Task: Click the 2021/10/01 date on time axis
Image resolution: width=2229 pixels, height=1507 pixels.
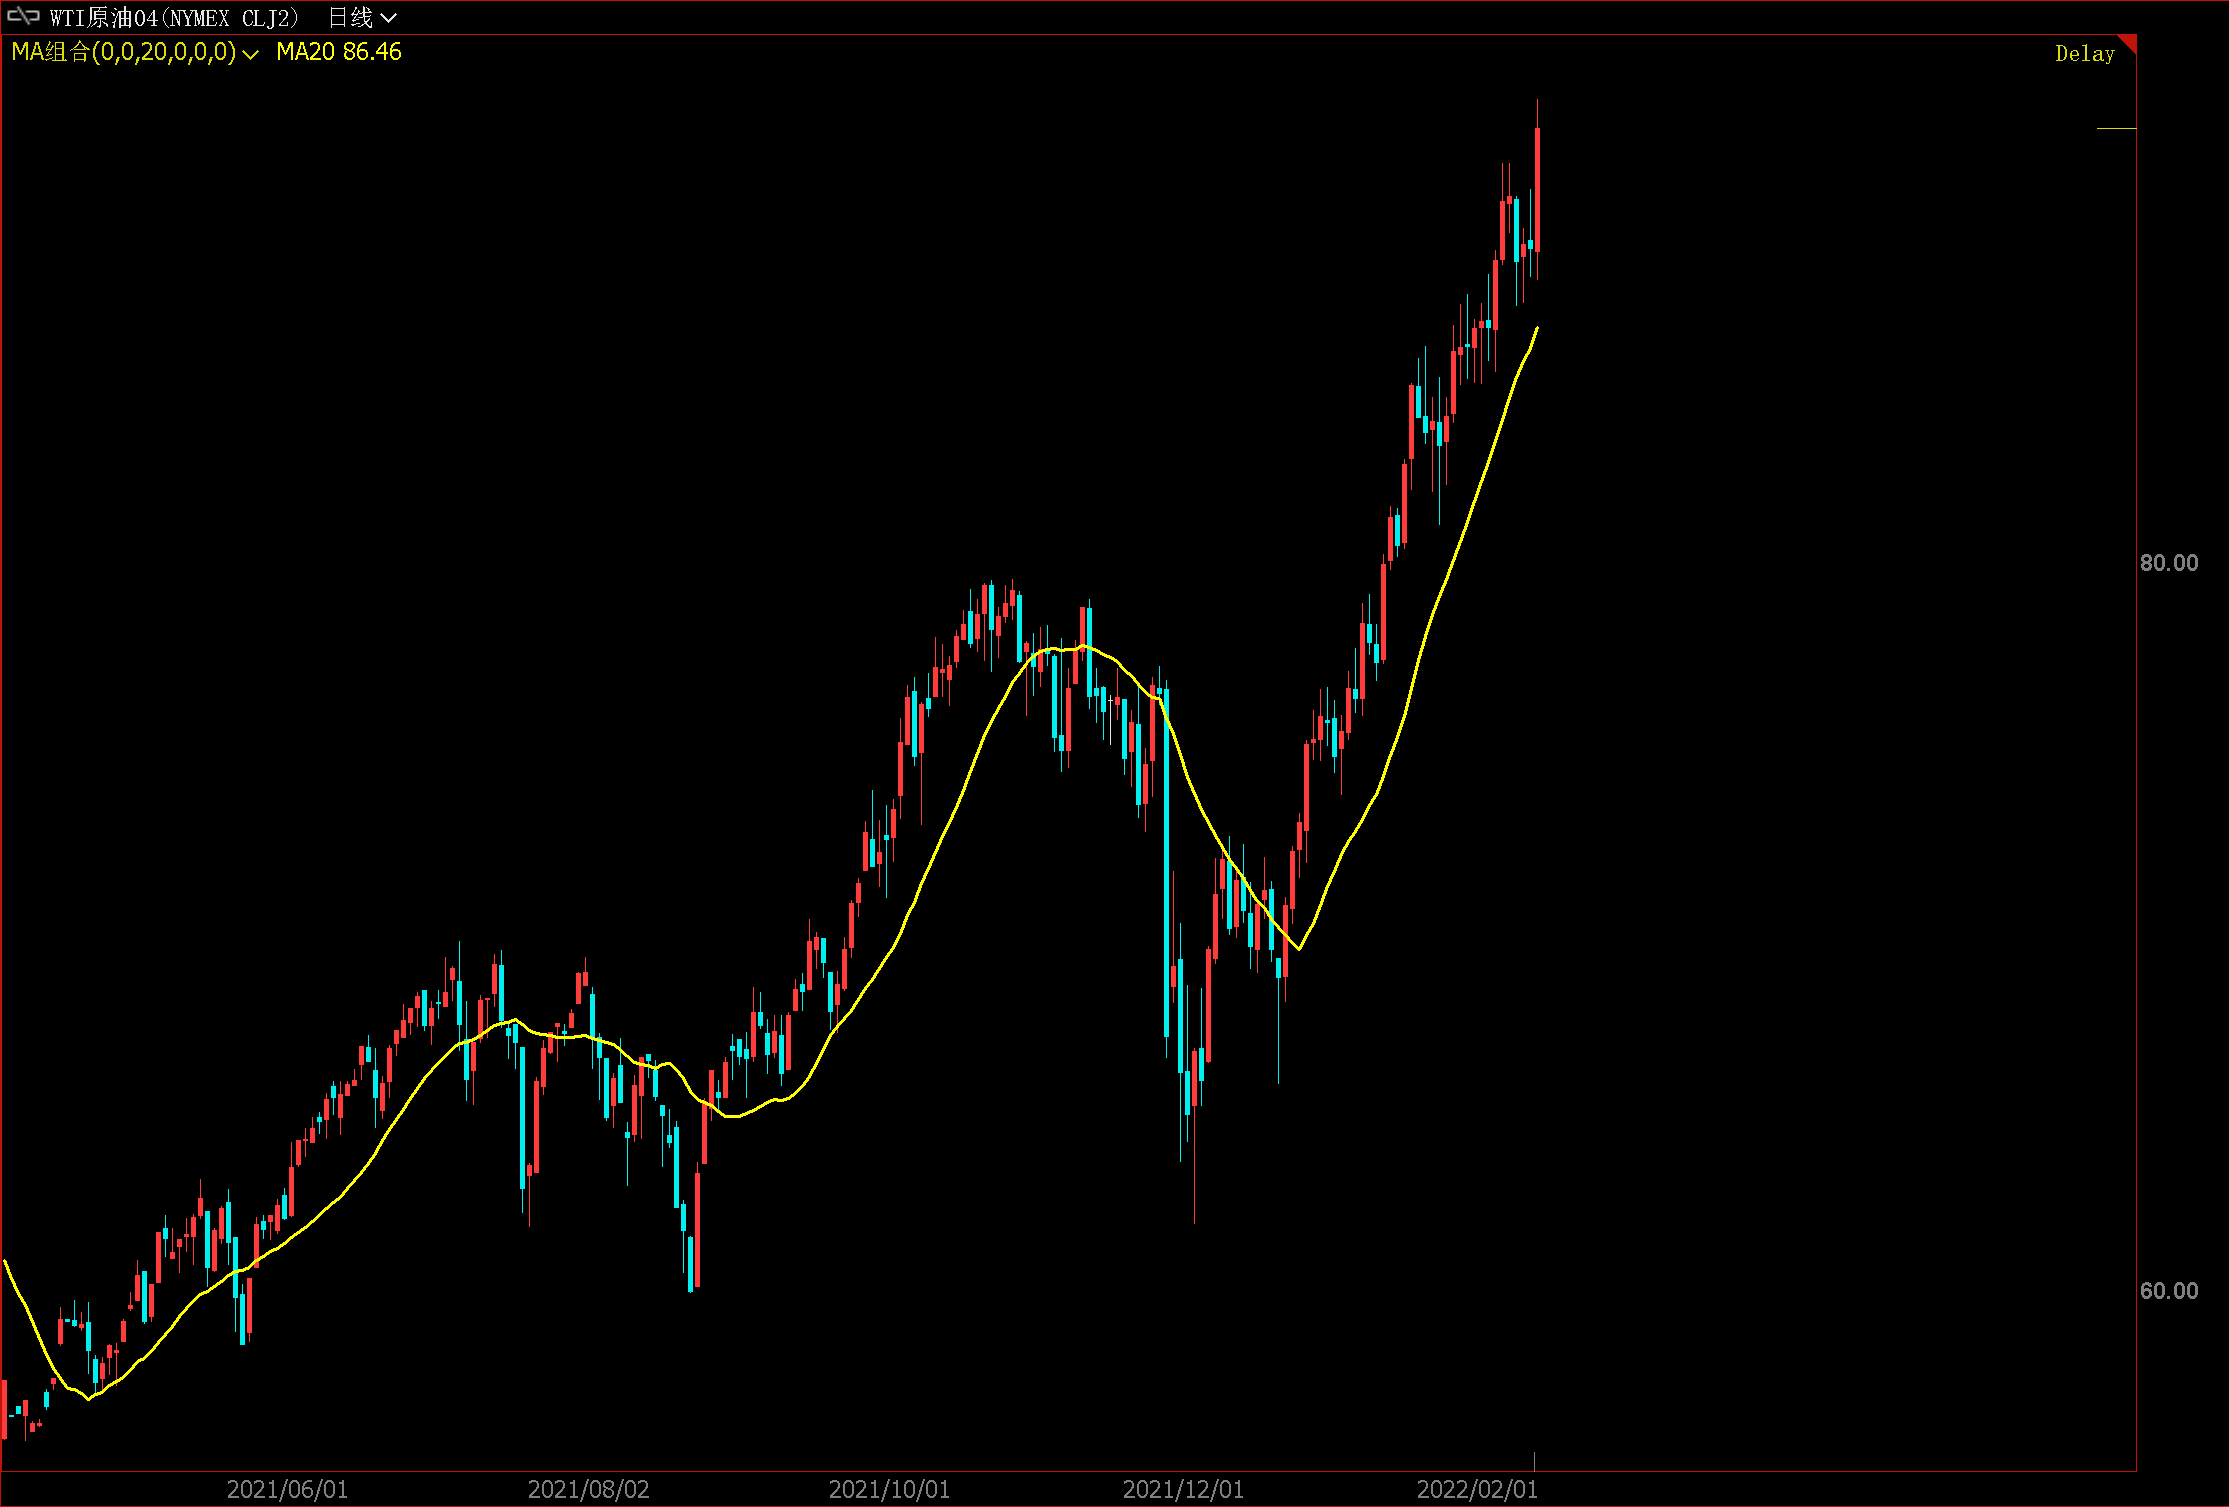Action: (x=889, y=1490)
